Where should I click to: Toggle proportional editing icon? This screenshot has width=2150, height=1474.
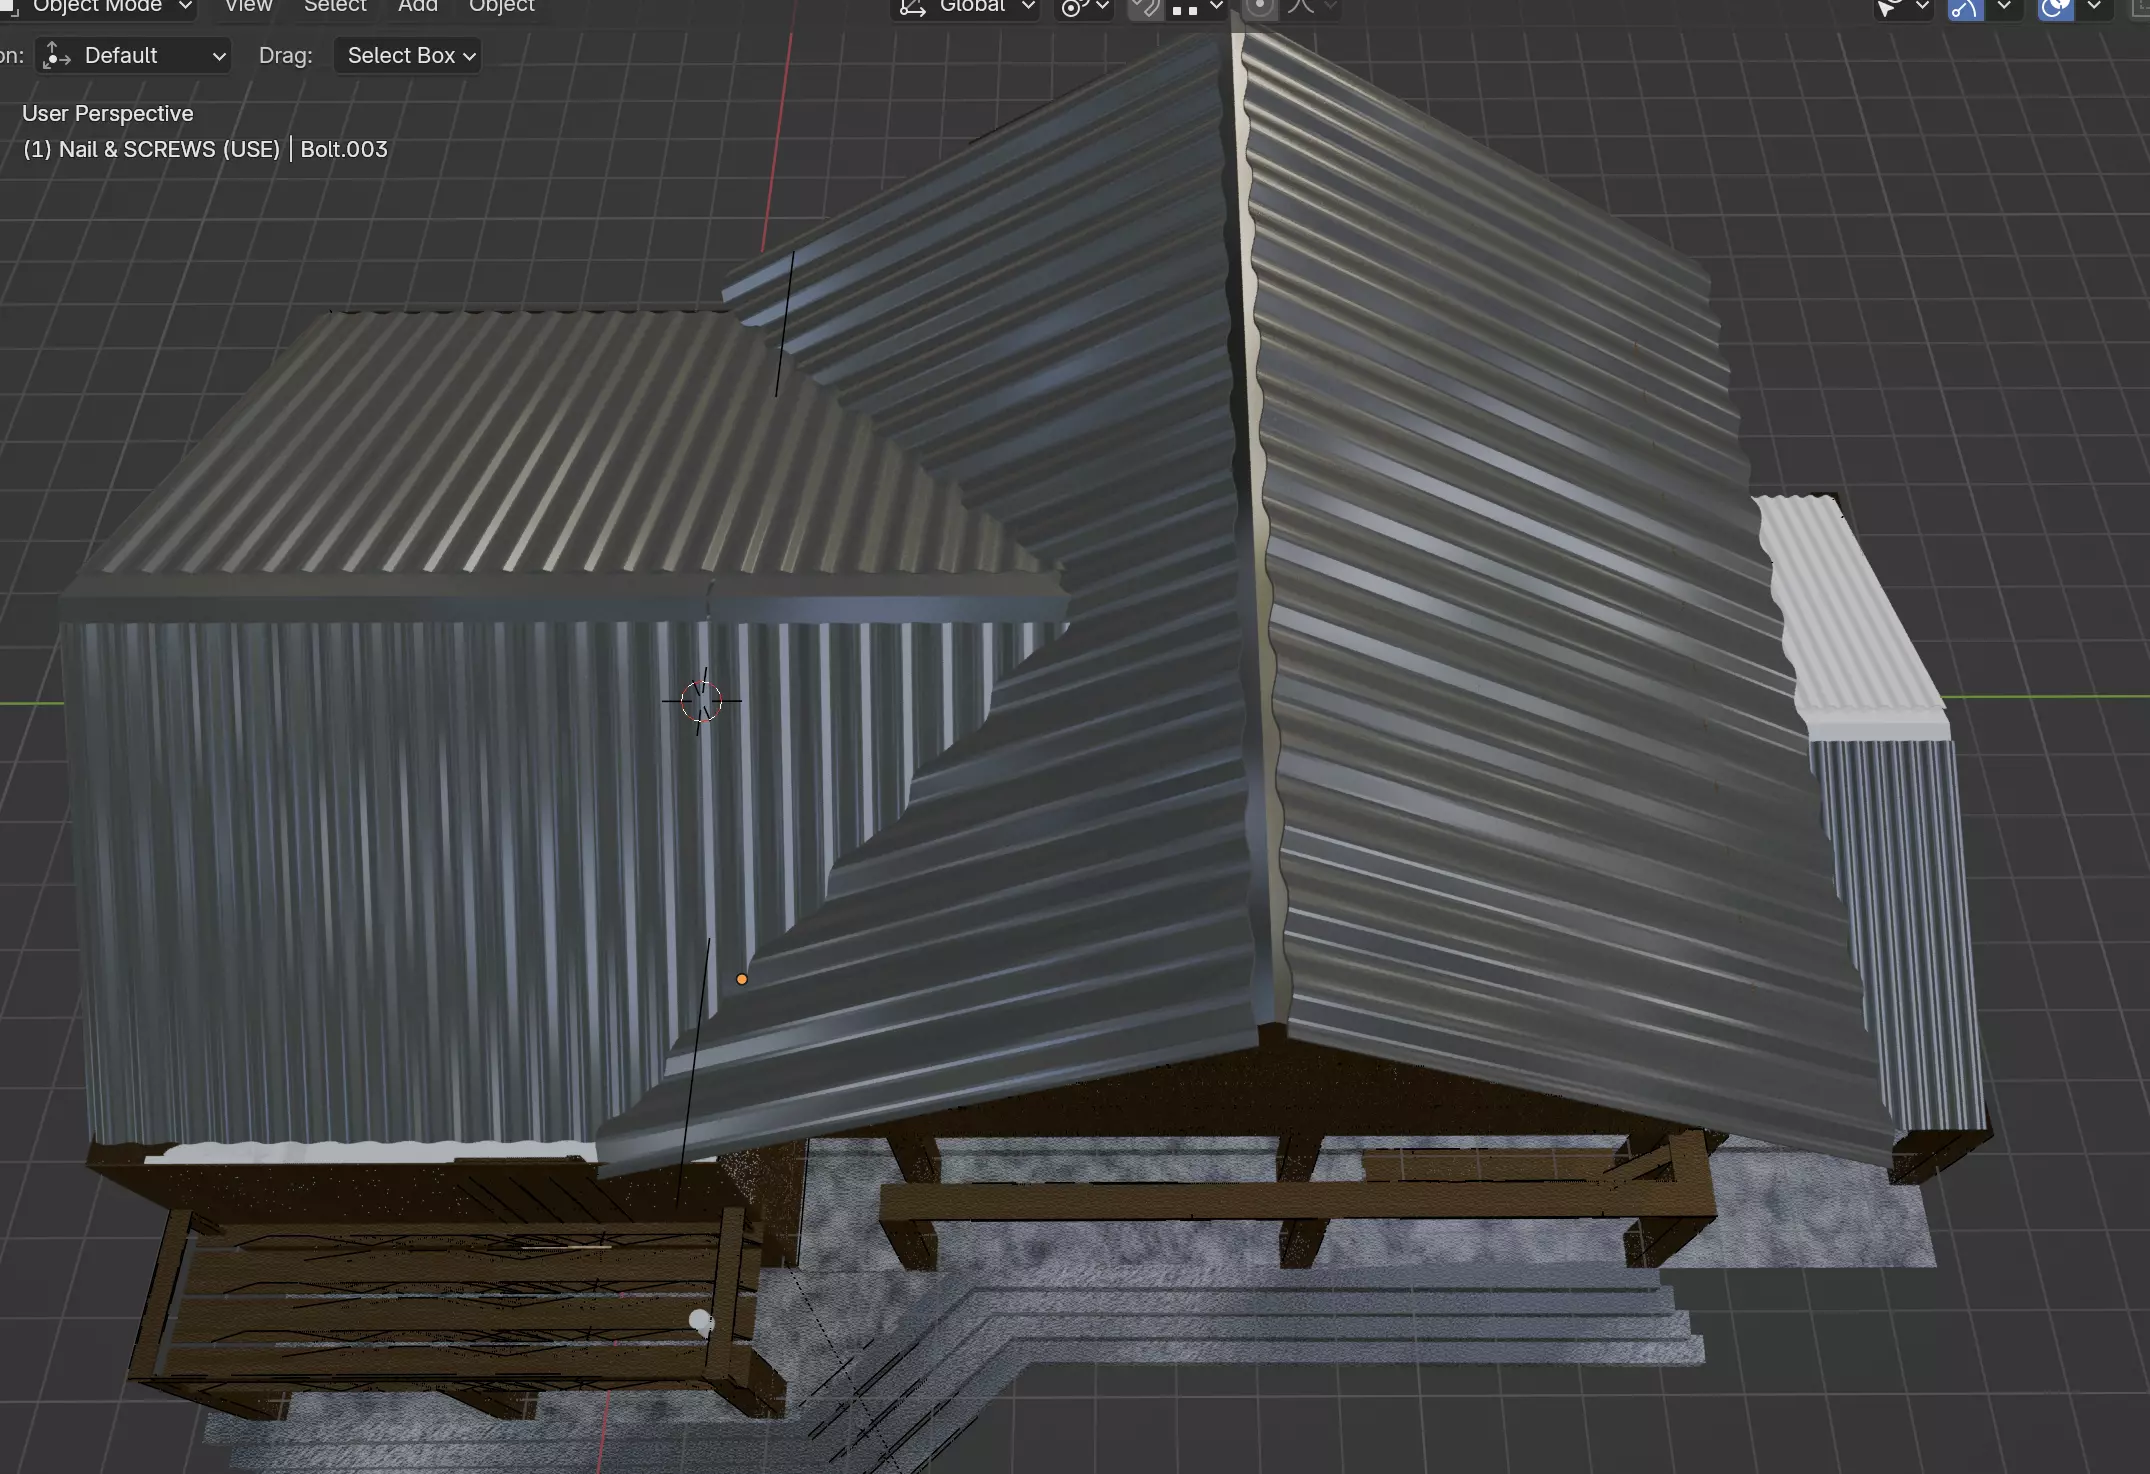pyautogui.click(x=1259, y=8)
